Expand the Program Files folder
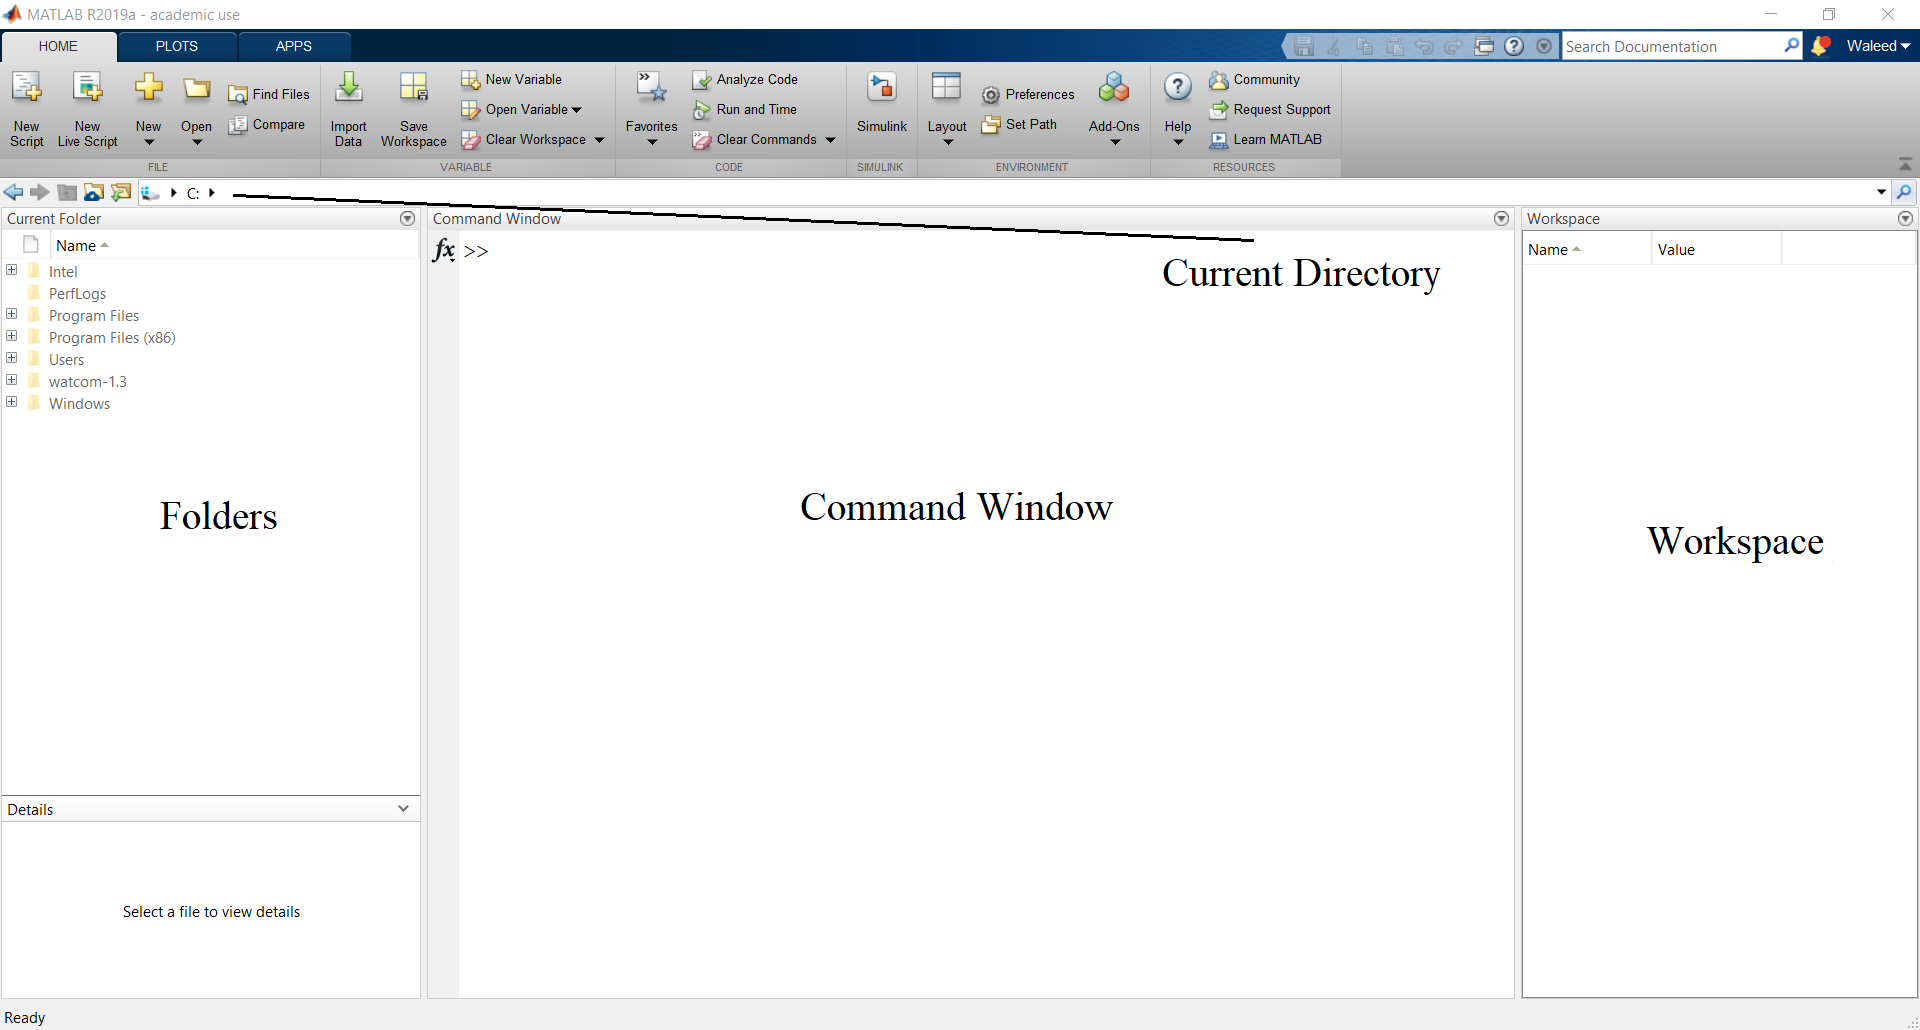Viewport: 1920px width, 1030px height. point(12,314)
